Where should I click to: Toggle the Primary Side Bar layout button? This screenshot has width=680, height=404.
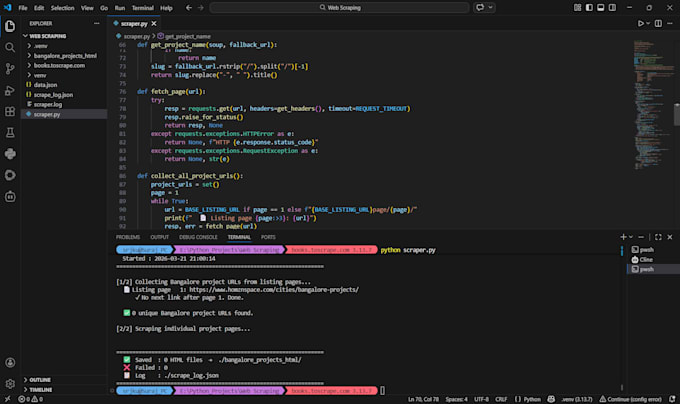click(589, 7)
